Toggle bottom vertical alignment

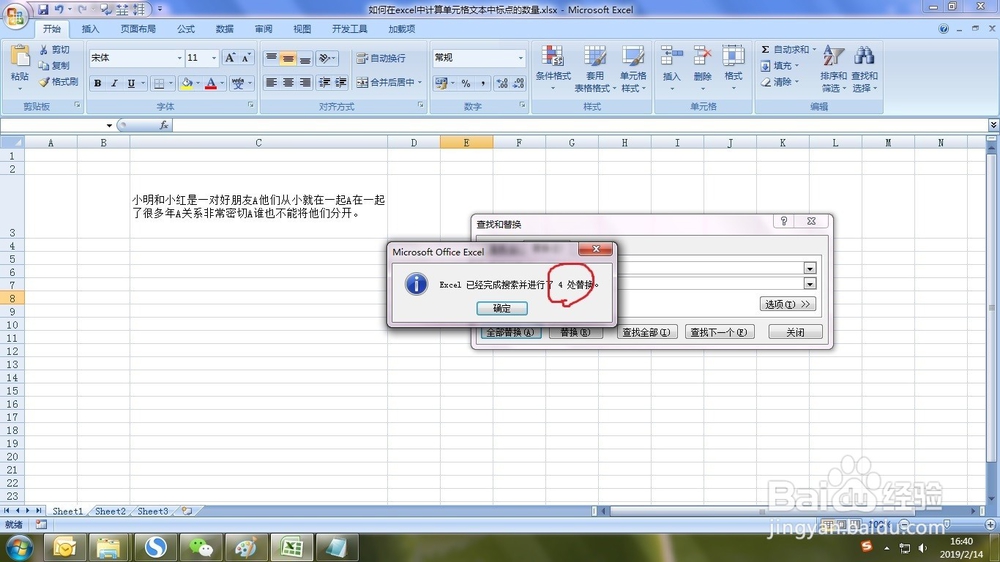305,58
